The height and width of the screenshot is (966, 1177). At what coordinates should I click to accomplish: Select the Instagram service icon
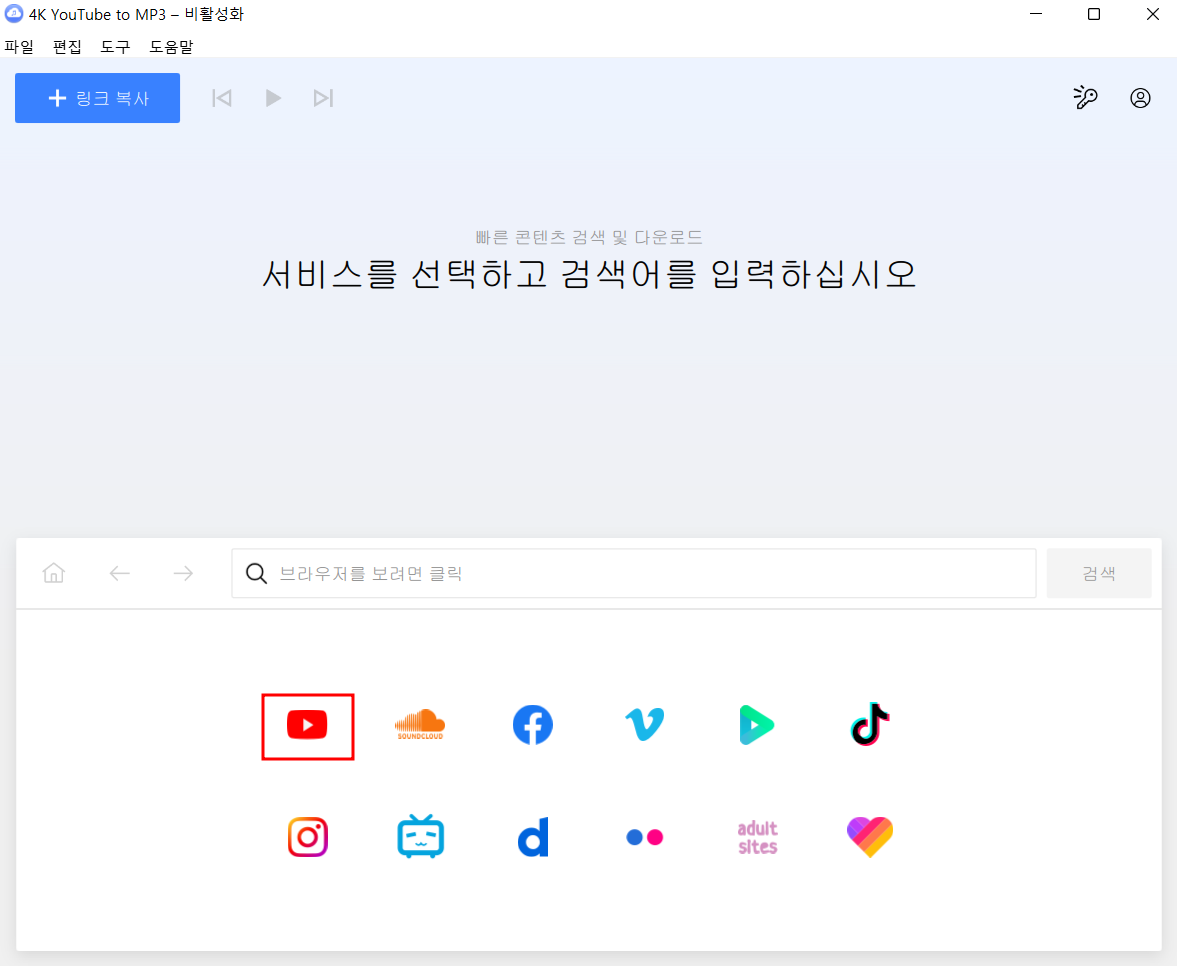pos(308,837)
